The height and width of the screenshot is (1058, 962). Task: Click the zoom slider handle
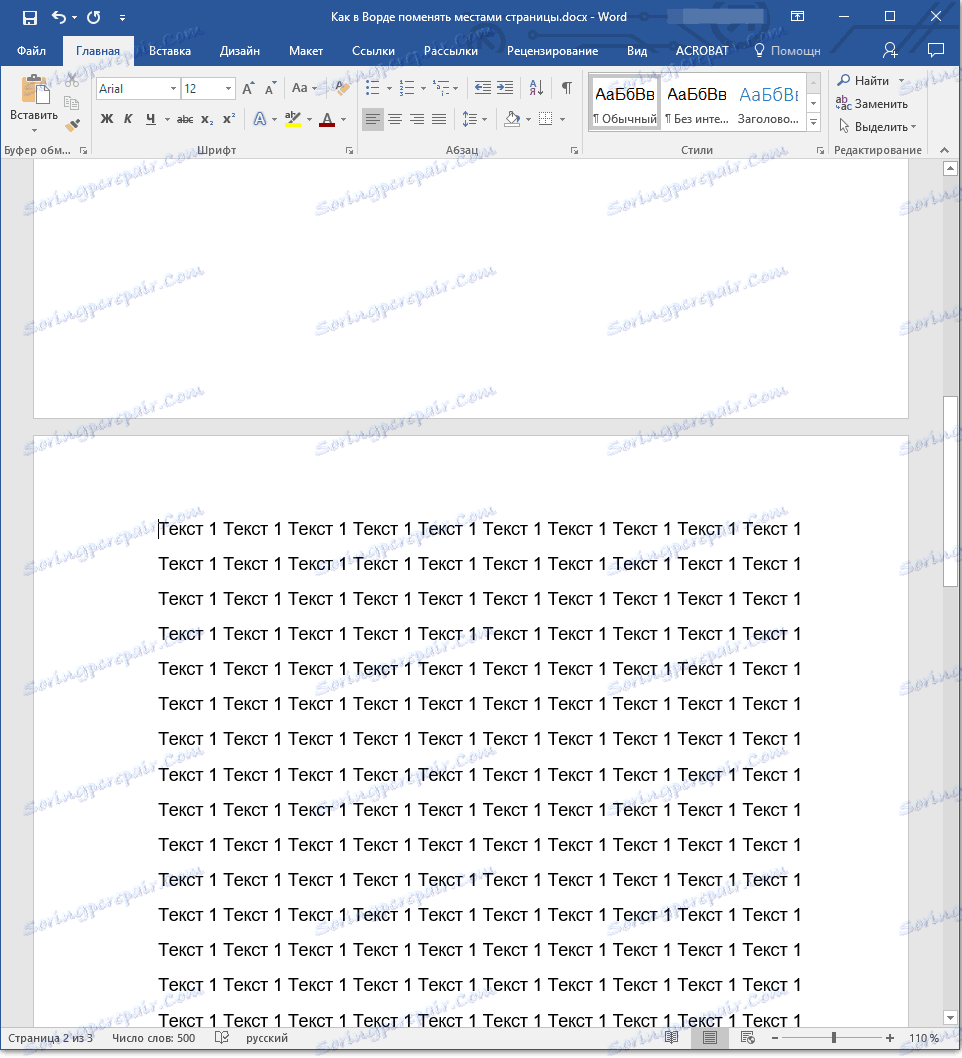click(x=834, y=1038)
